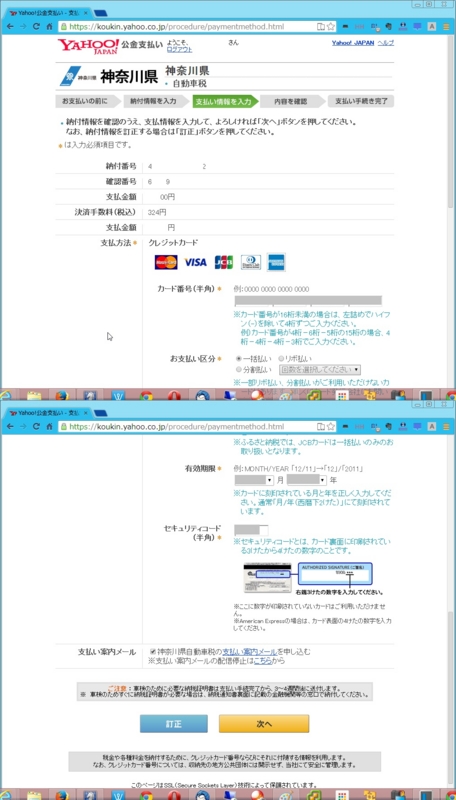
Task: Click Chrome icon left of Opera in lower taskbar
Action: click(146, 795)
